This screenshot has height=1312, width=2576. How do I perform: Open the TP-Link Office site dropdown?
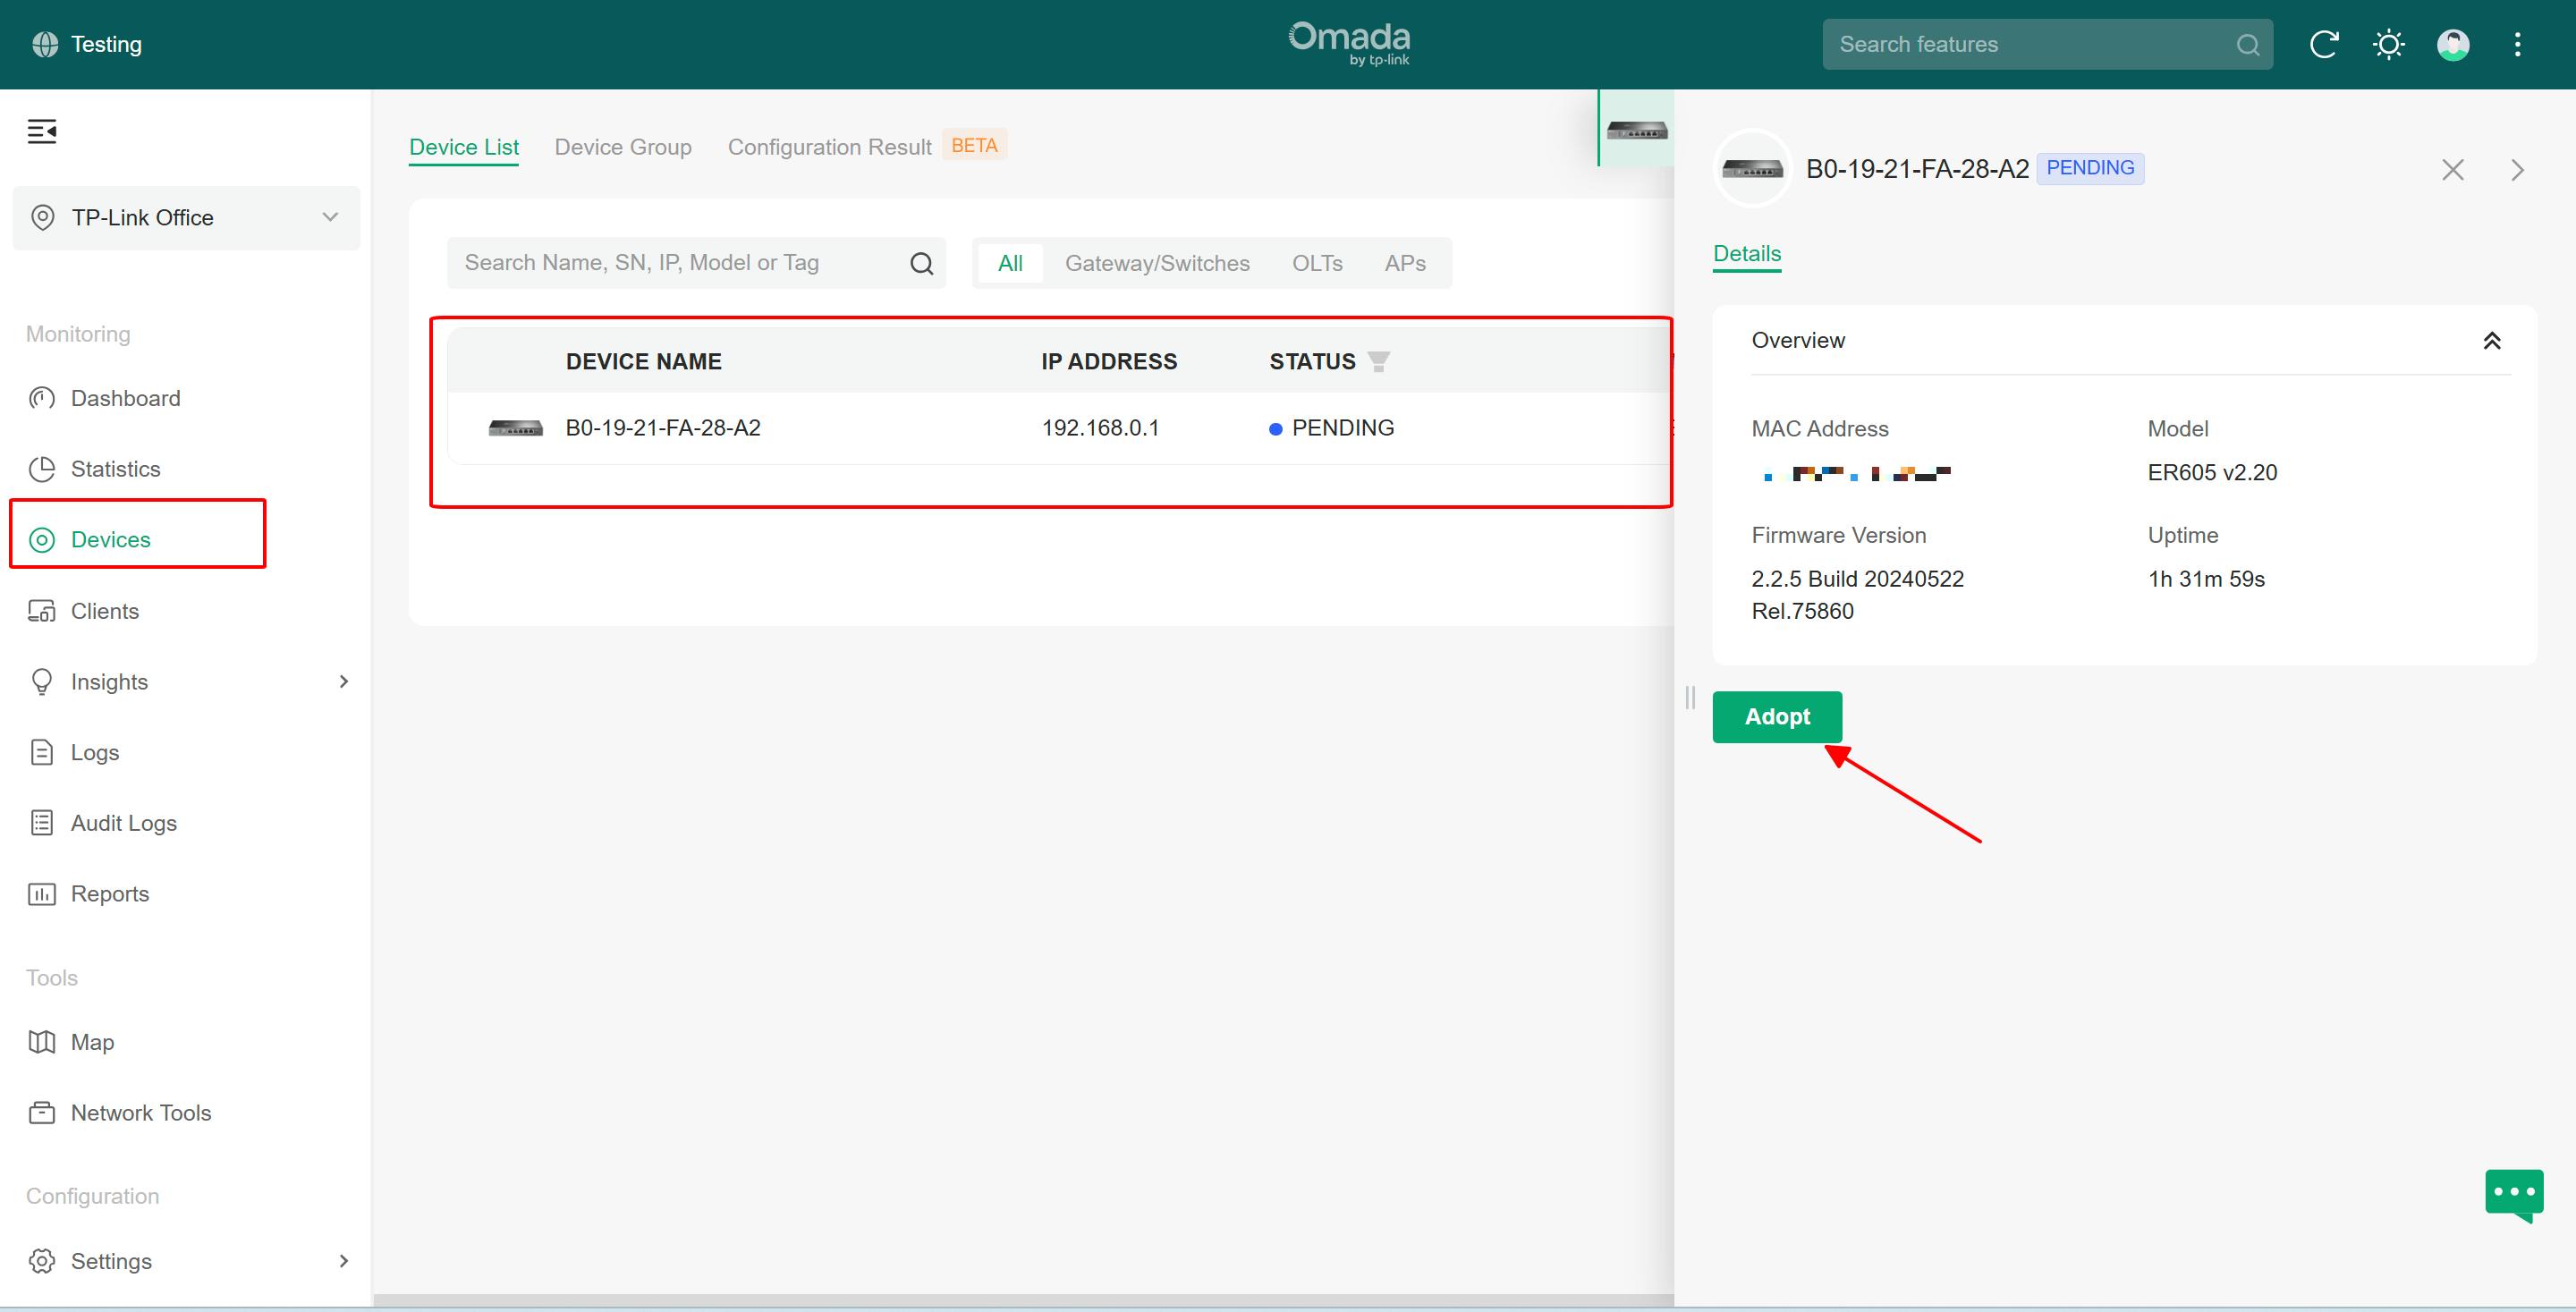(186, 218)
